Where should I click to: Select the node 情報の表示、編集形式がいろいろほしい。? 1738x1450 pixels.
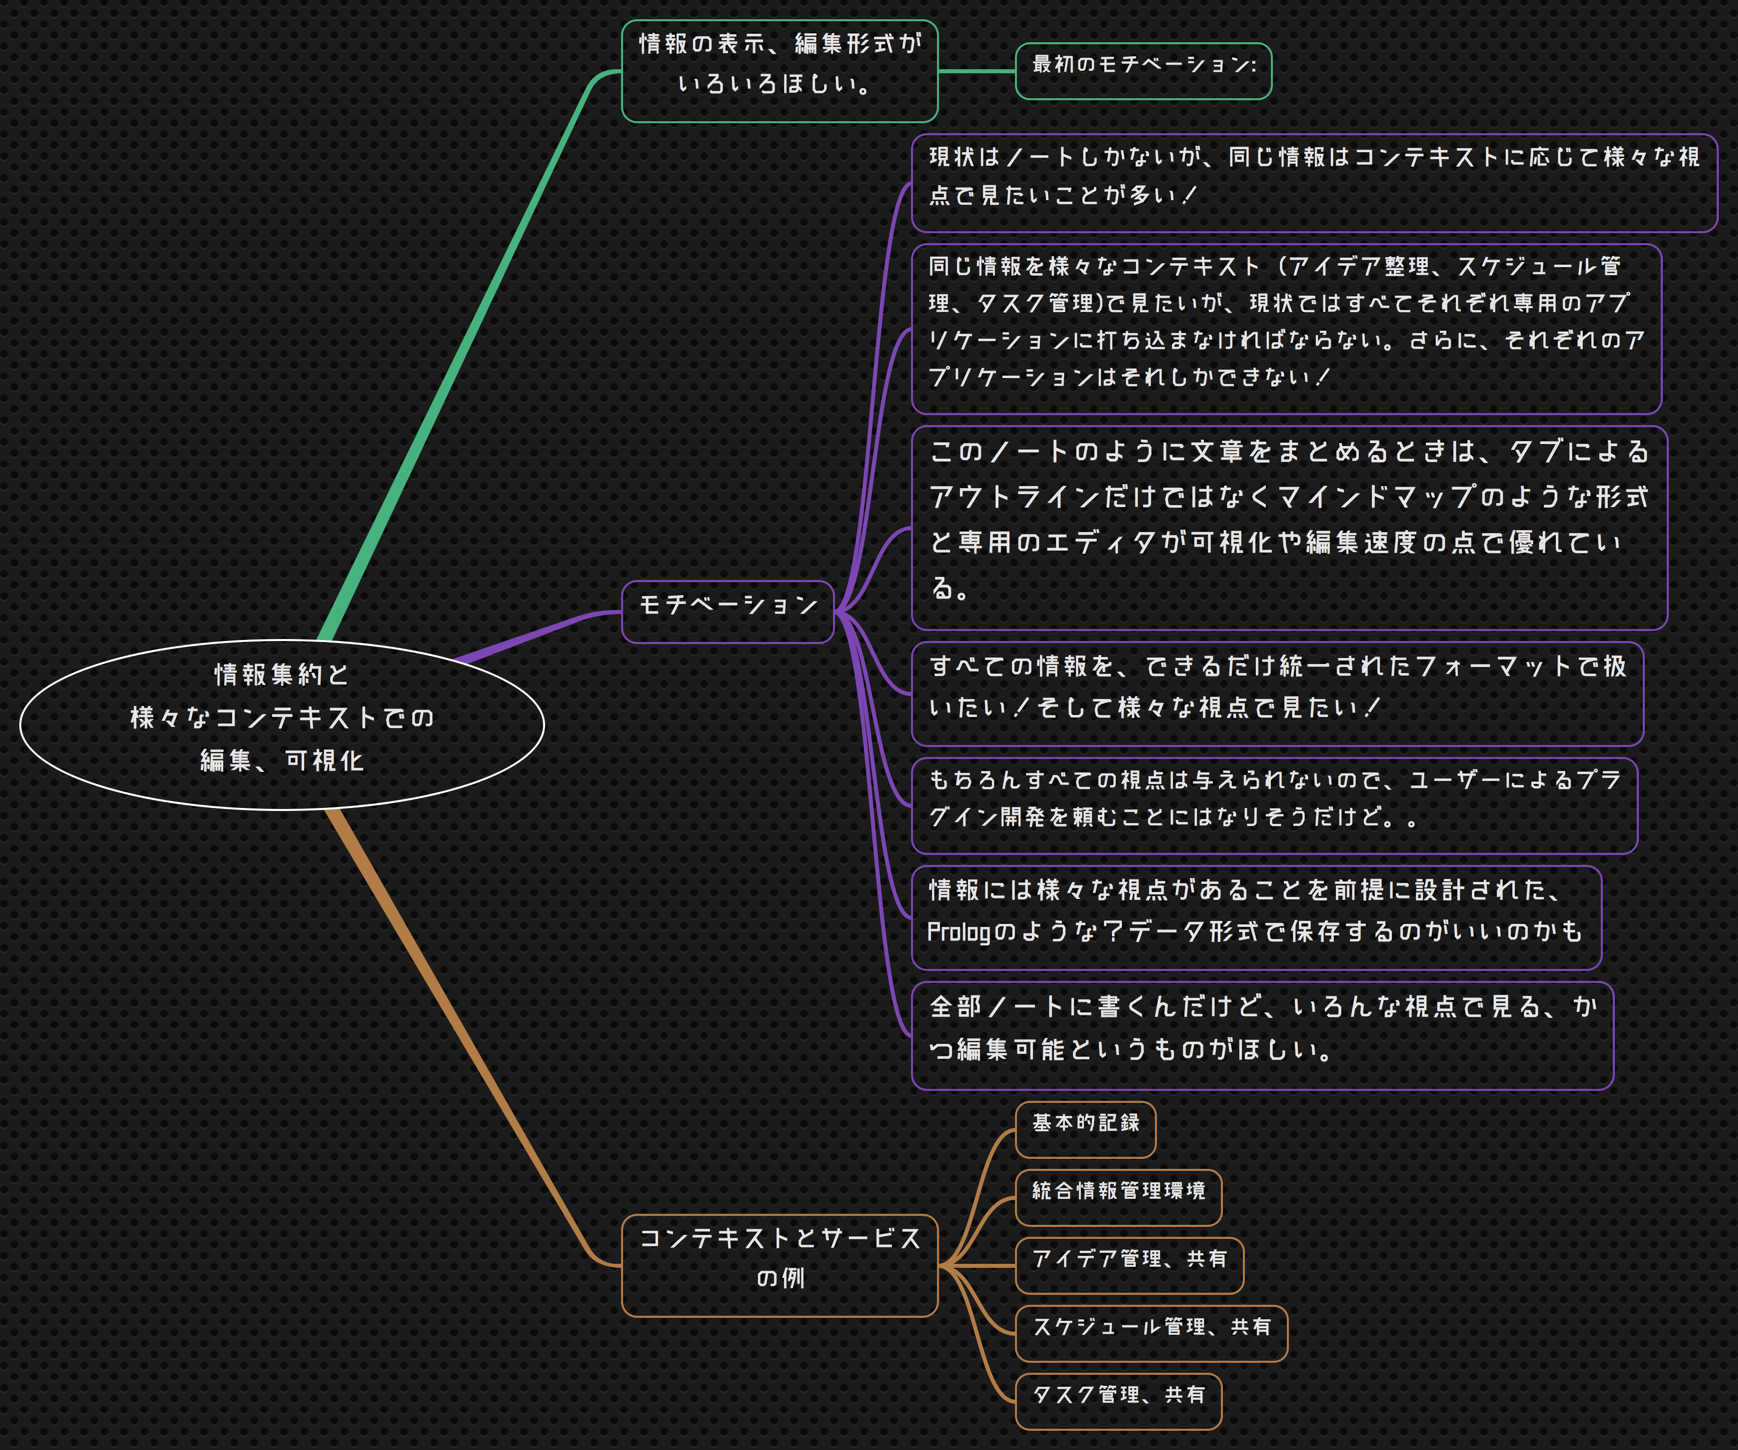tap(780, 71)
